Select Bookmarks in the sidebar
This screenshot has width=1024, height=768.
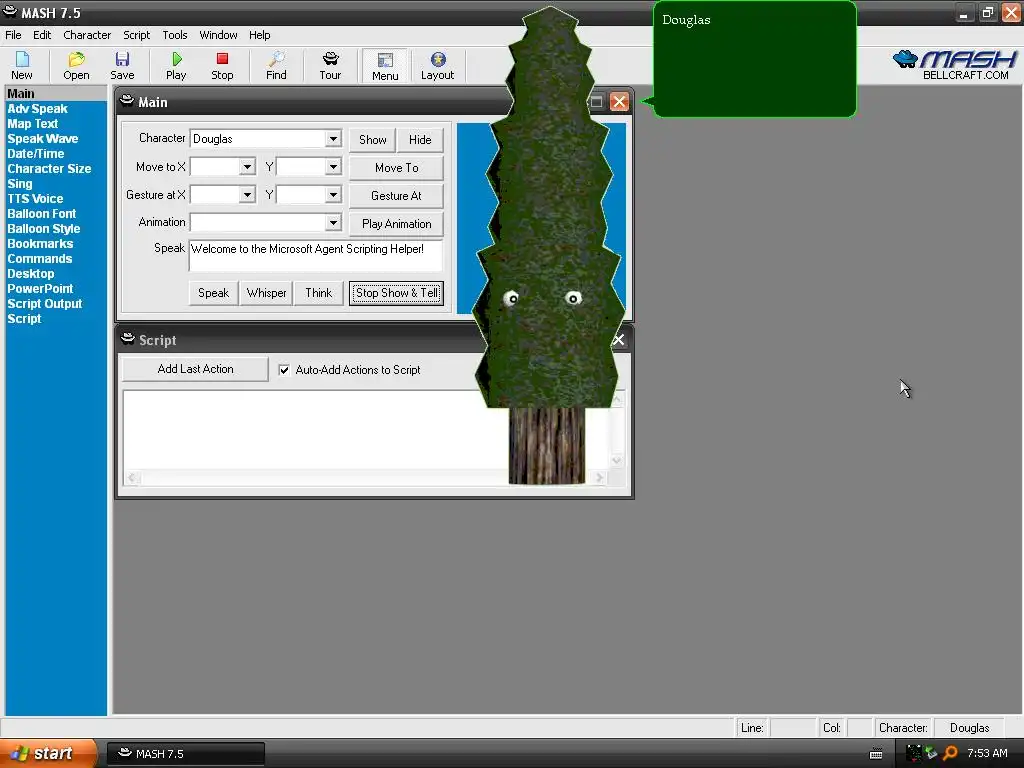40,244
